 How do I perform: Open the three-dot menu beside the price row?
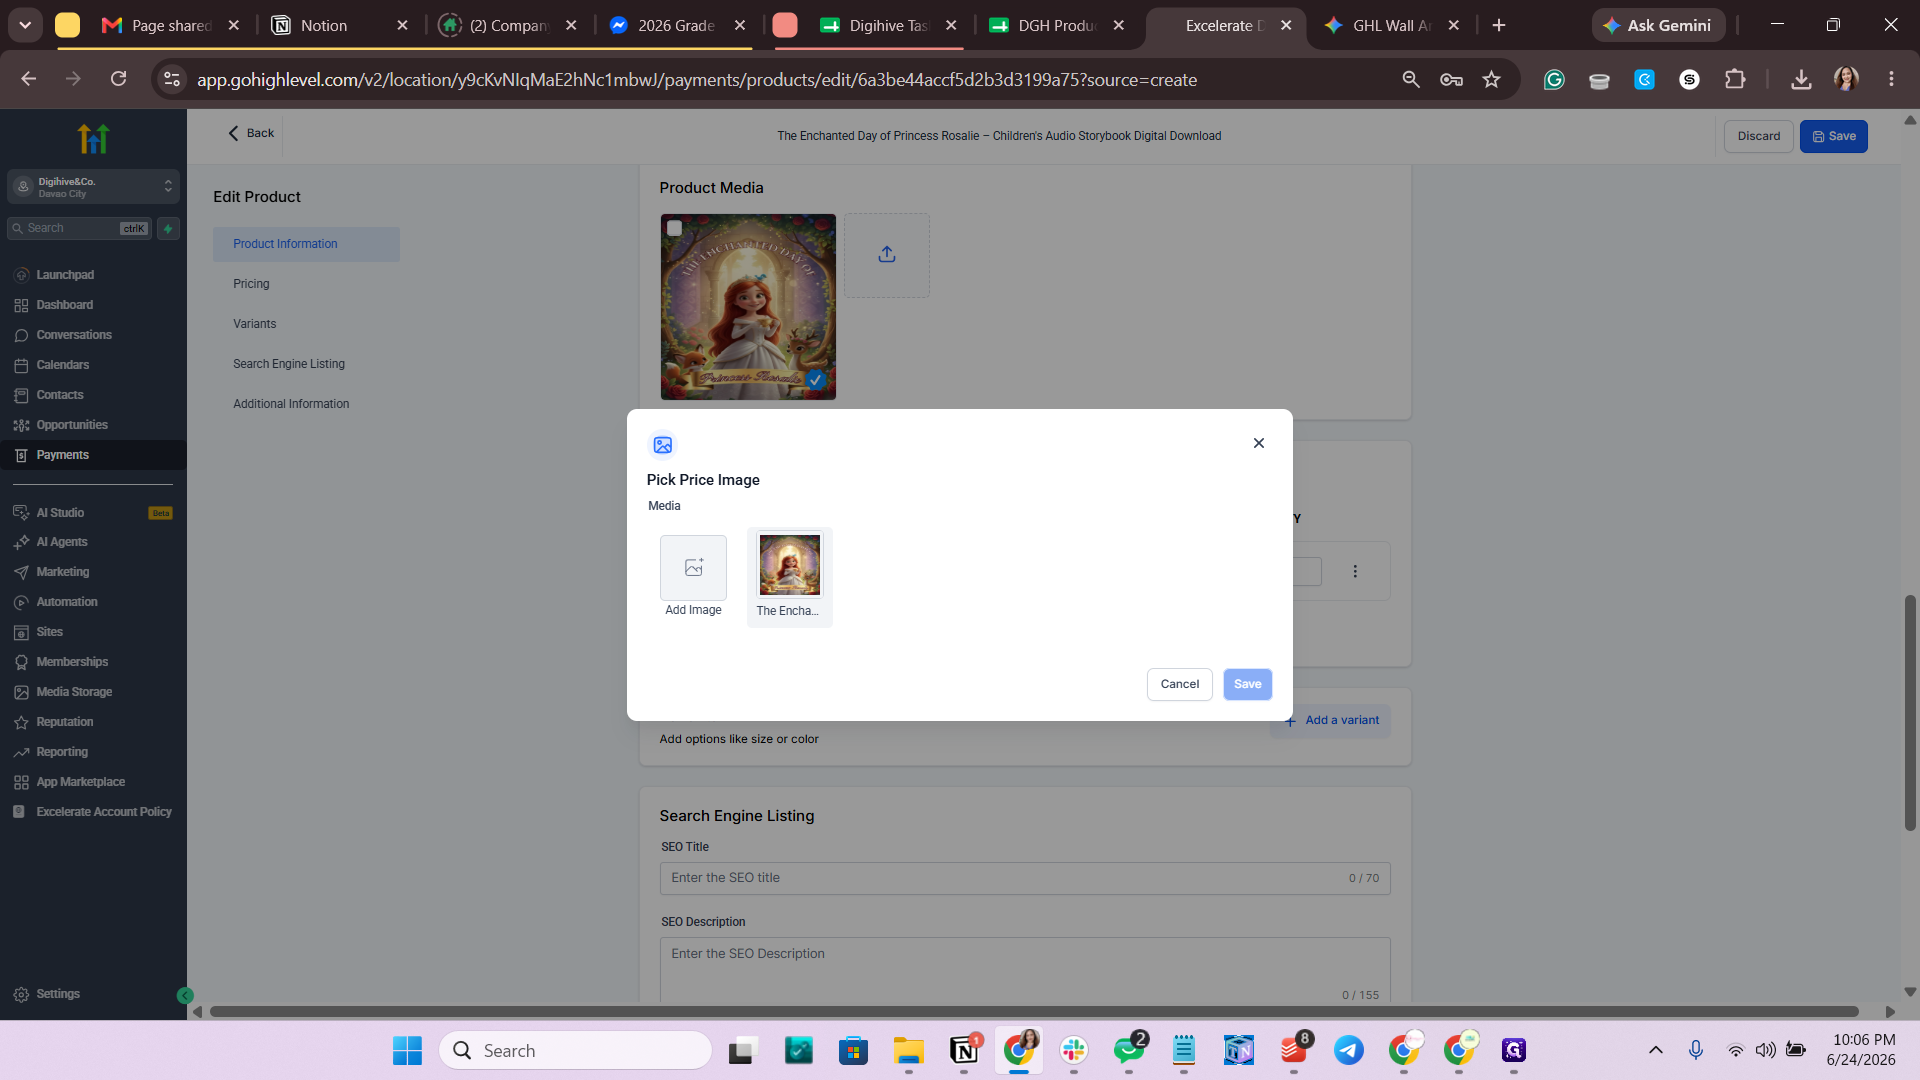1355,571
